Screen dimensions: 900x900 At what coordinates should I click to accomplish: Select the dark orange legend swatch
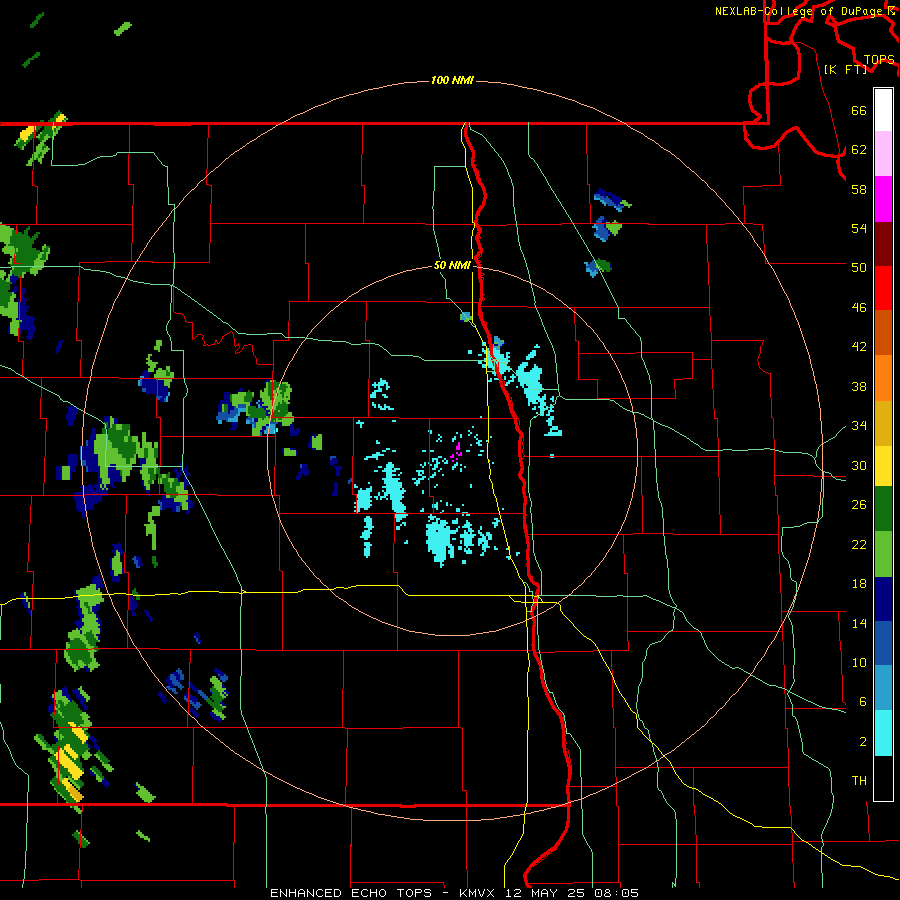pyautogui.click(x=883, y=333)
